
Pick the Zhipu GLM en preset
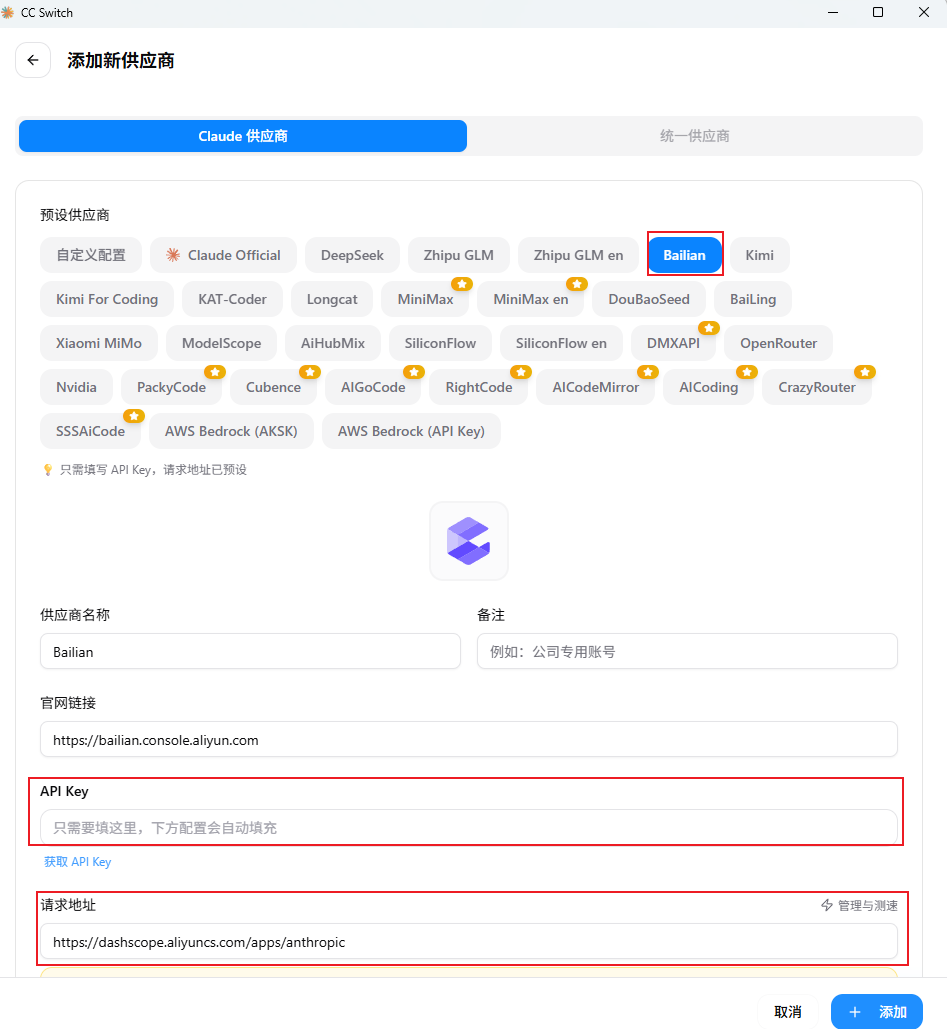coord(578,255)
